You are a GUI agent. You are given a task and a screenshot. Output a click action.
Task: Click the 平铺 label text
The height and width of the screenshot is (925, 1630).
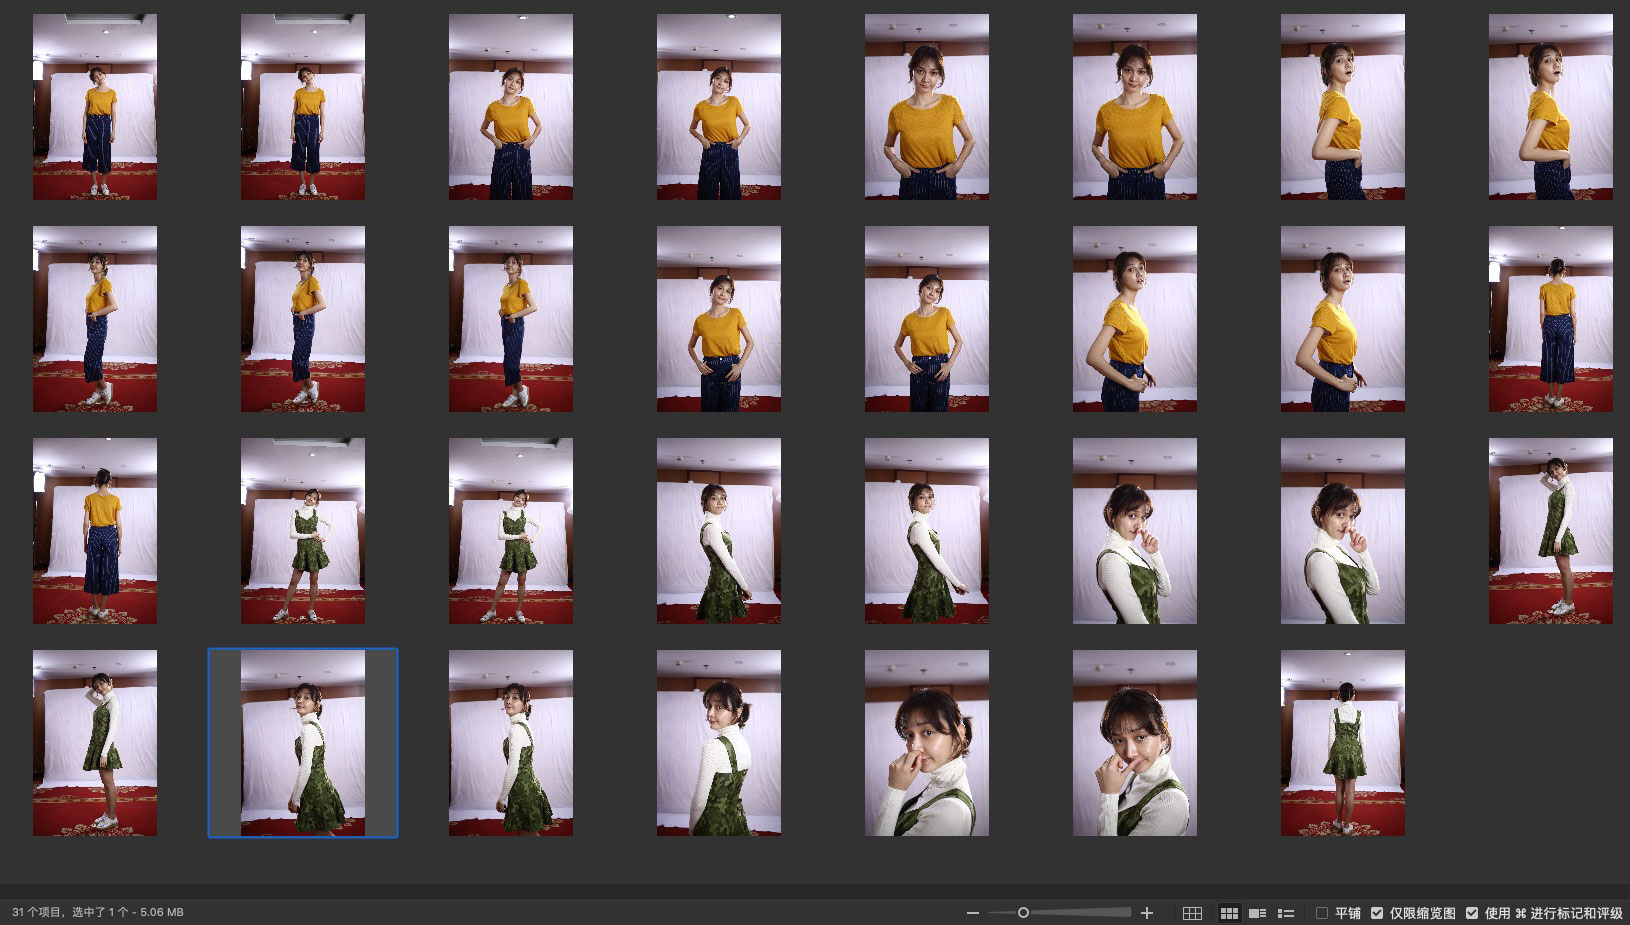[1348, 913]
